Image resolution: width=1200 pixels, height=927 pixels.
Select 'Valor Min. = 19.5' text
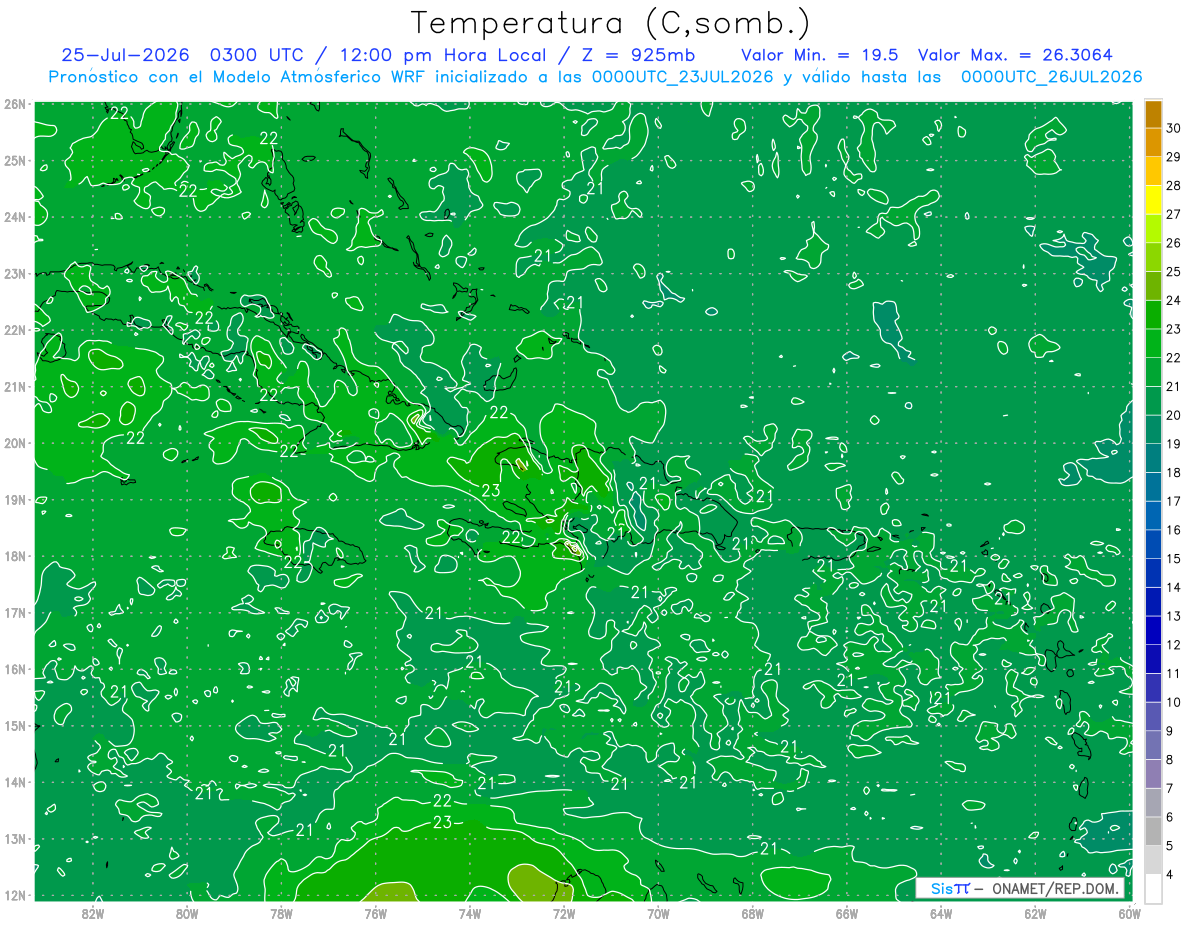click(x=821, y=55)
